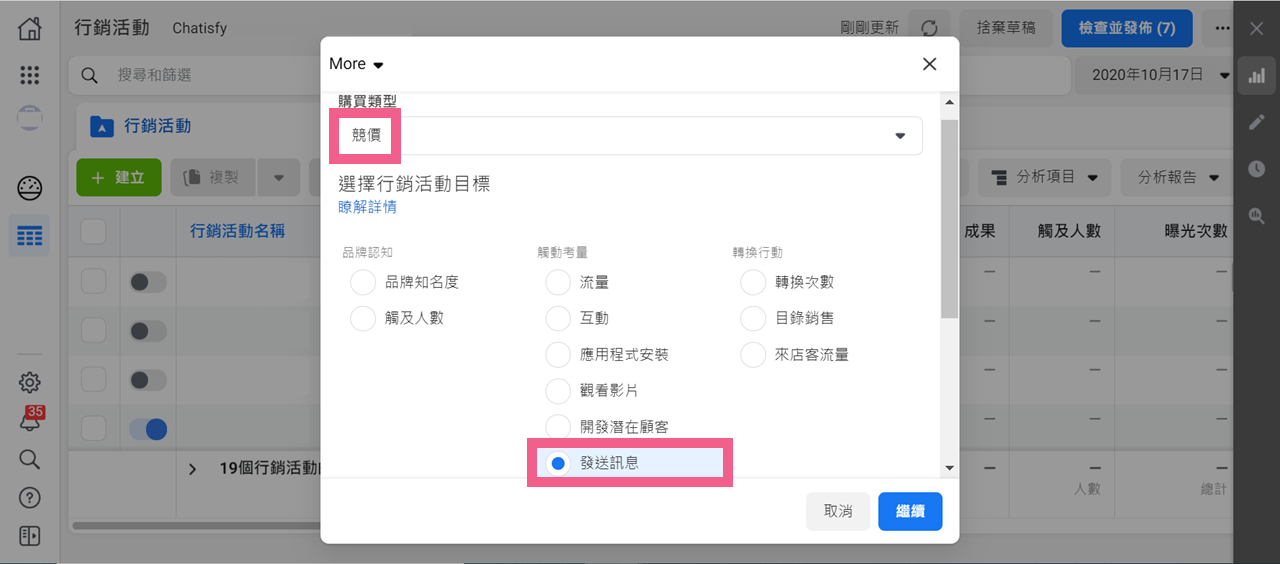Screen dimensions: 1280x564
Task: Click the dialog's vertical scrollbar
Action: pos(949,220)
